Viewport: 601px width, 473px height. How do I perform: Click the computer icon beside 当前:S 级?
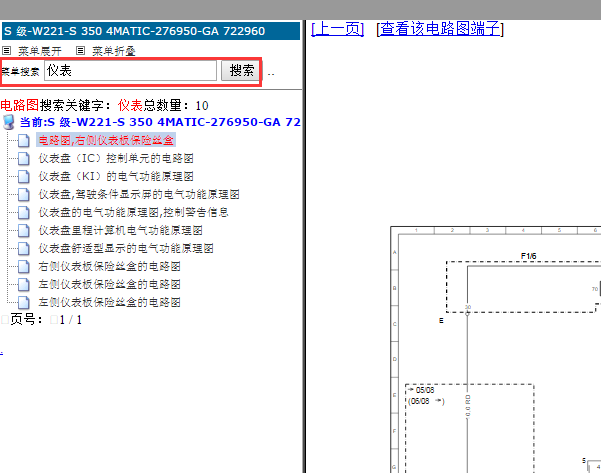(x=8, y=122)
